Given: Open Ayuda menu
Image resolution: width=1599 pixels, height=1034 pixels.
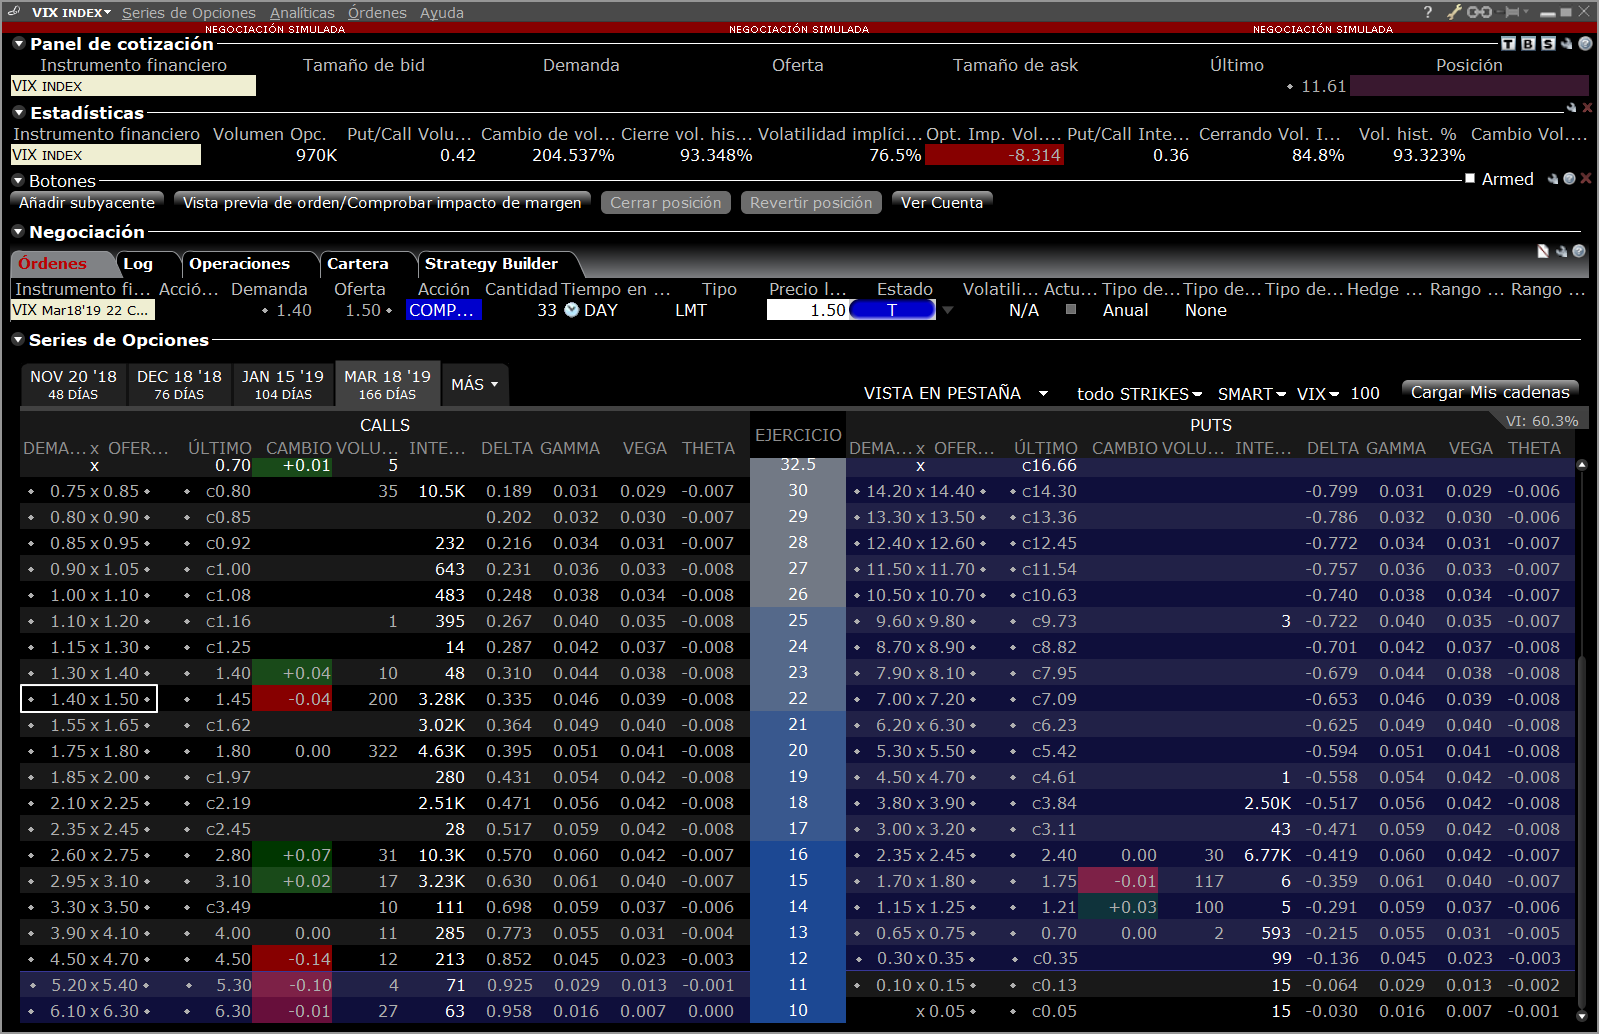Looking at the screenshot, I should click(442, 13).
